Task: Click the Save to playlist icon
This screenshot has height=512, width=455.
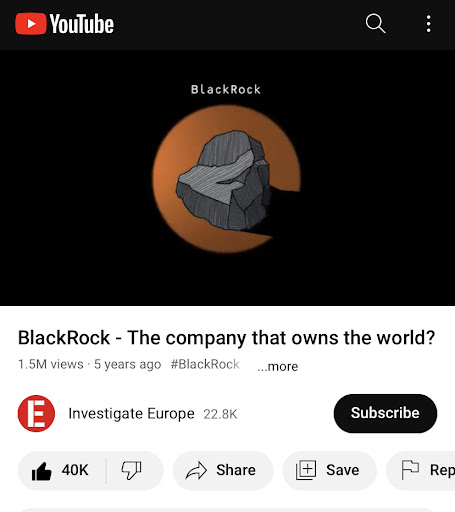Action: [306, 470]
